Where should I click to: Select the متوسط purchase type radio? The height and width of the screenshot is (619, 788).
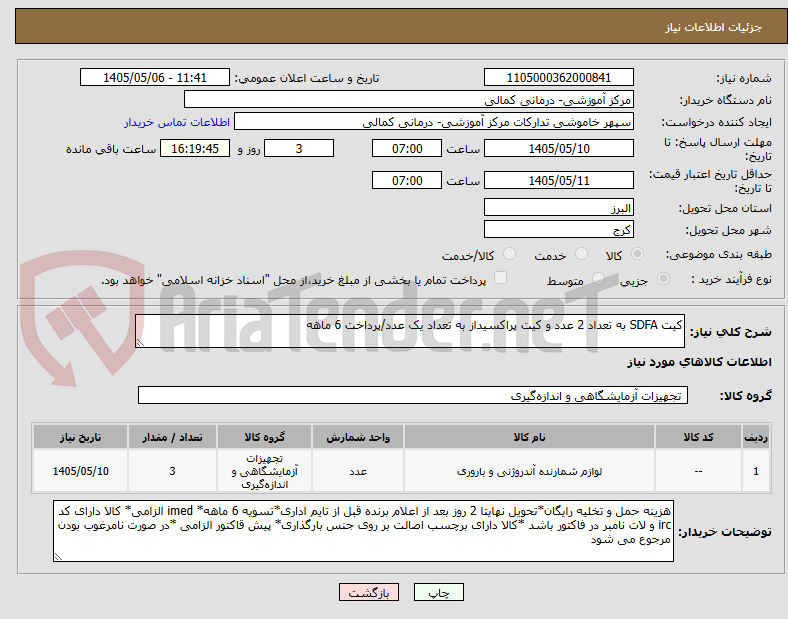598,278
